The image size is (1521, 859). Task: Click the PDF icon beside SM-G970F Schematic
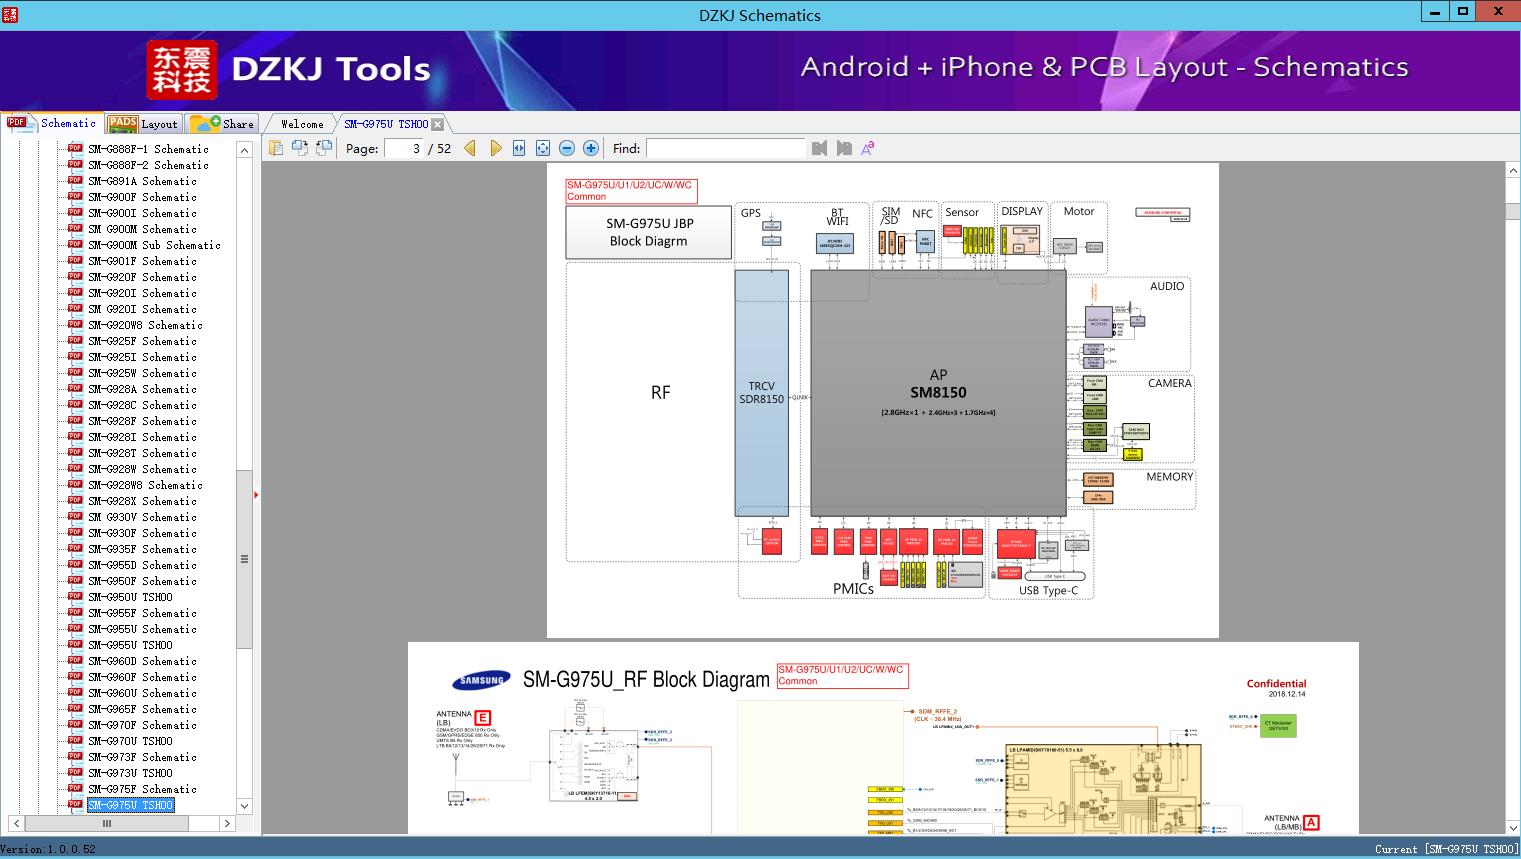(x=75, y=724)
